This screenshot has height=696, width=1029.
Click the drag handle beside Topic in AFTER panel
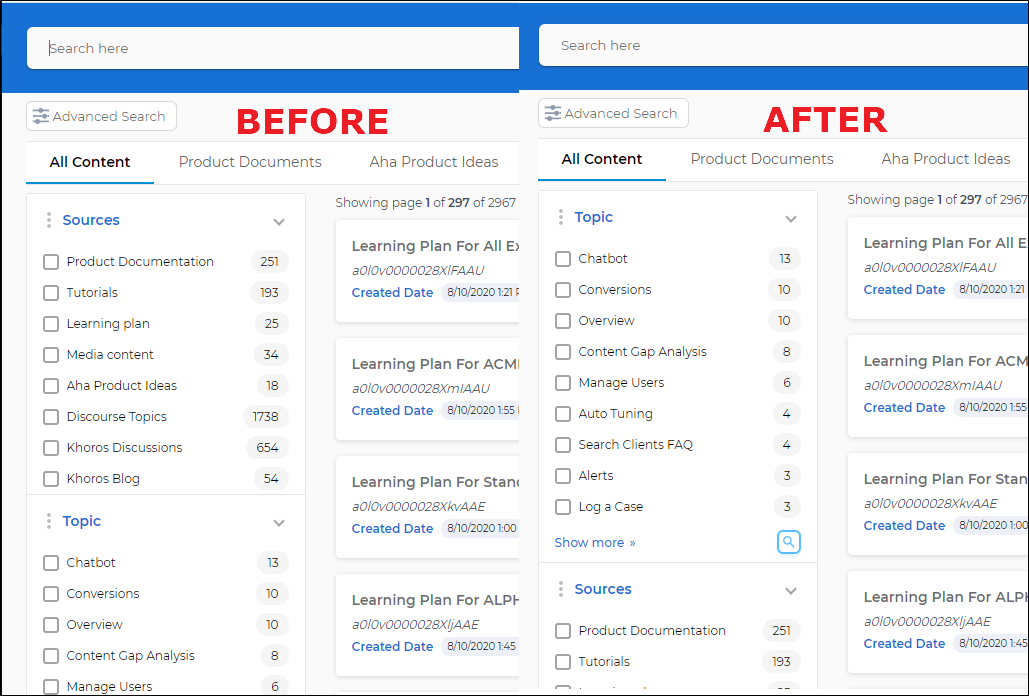(560, 217)
